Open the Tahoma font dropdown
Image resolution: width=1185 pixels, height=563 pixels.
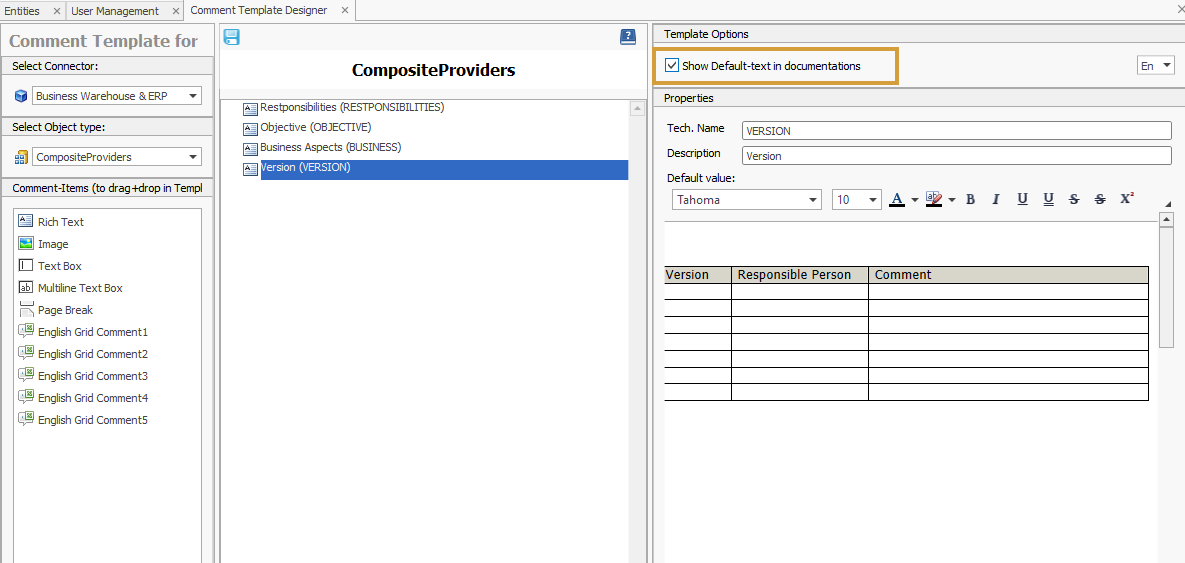pos(813,200)
